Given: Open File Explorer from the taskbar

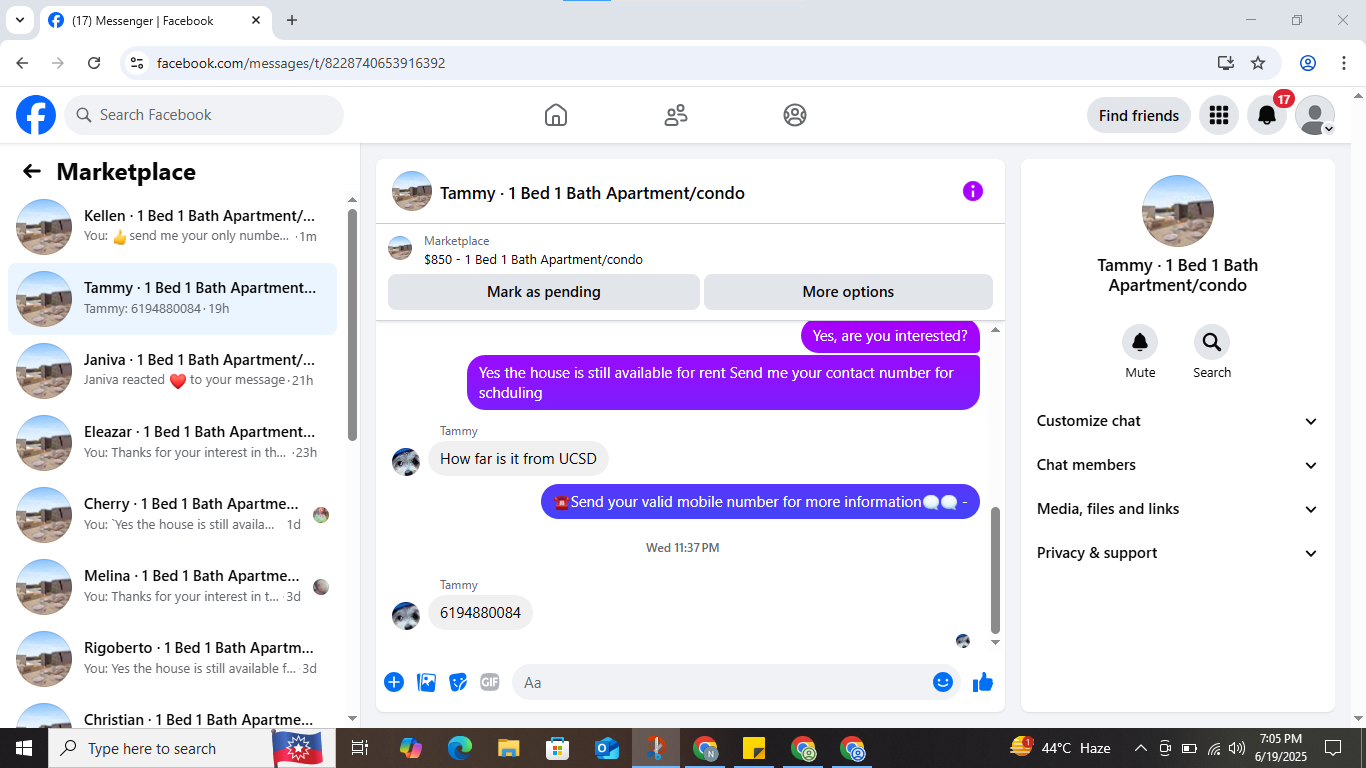Looking at the screenshot, I should pyautogui.click(x=509, y=748).
